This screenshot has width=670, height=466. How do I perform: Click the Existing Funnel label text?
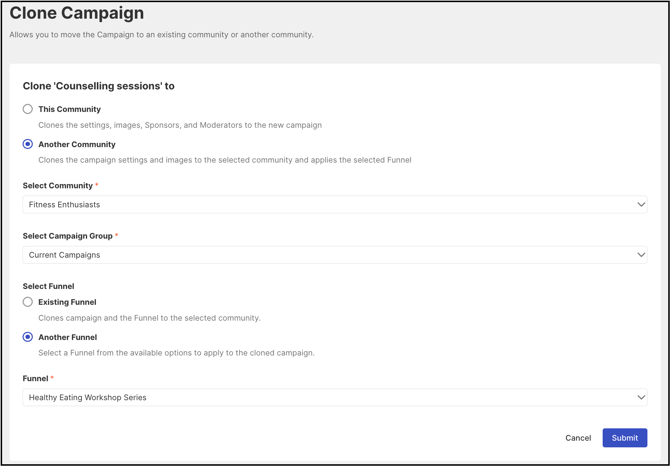67,302
